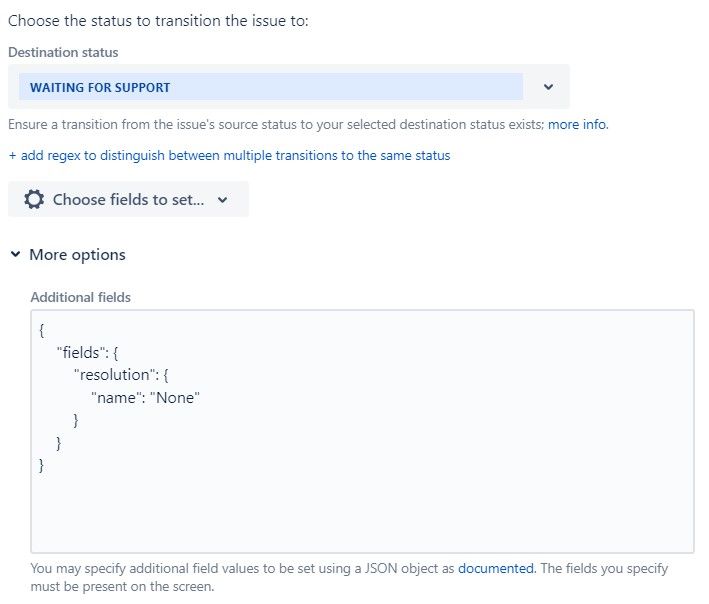Click empty area at bottom of textarea
Image resolution: width=709 pixels, height=604 pixels.
(x=362, y=515)
